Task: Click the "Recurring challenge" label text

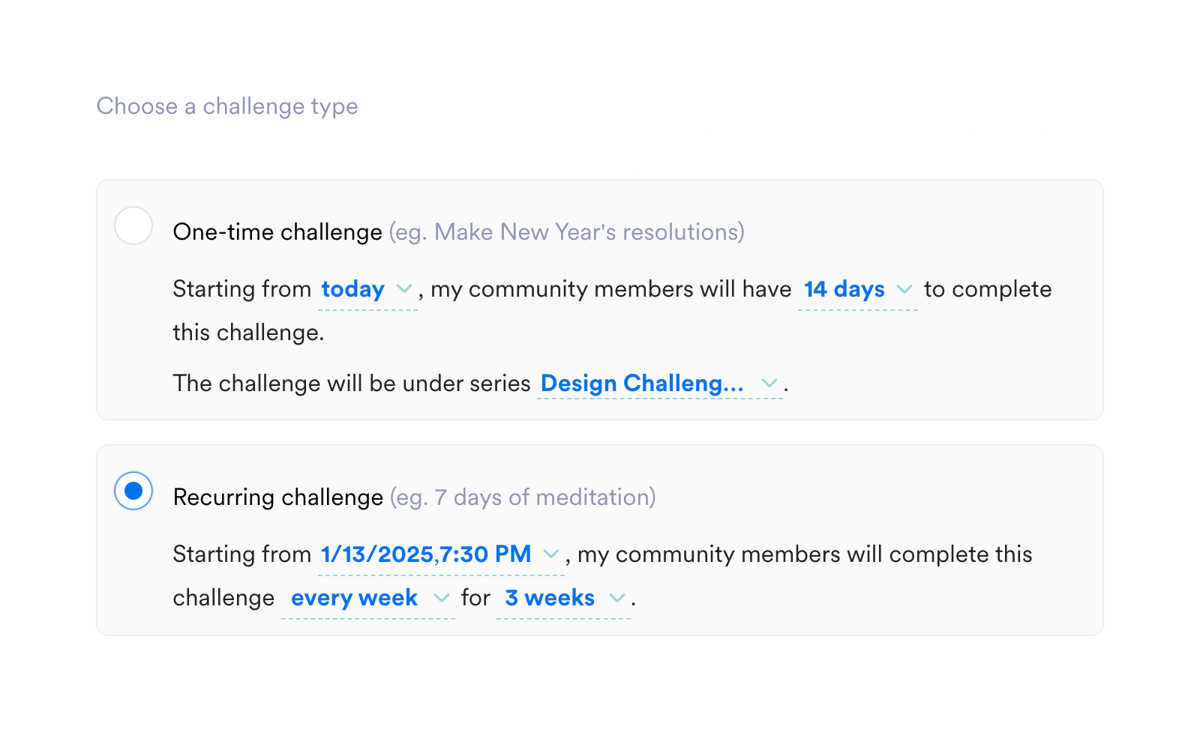Action: [278, 497]
